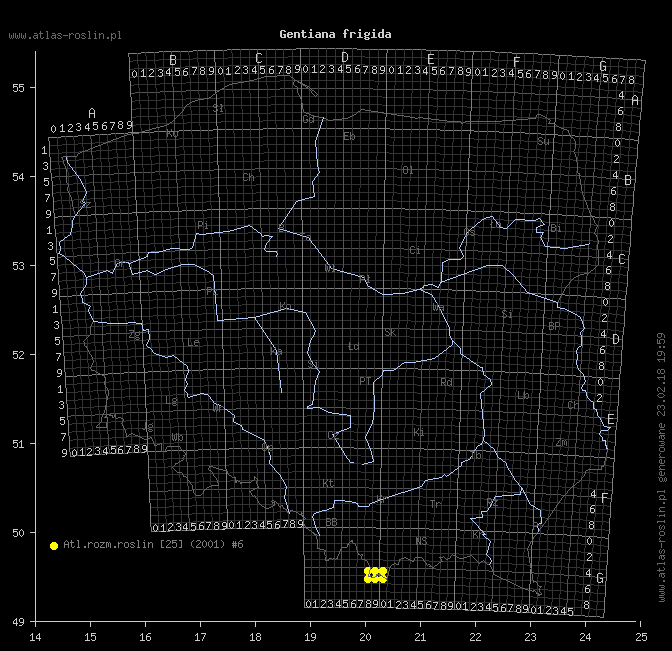Click the Sz city label

[x=85, y=204]
